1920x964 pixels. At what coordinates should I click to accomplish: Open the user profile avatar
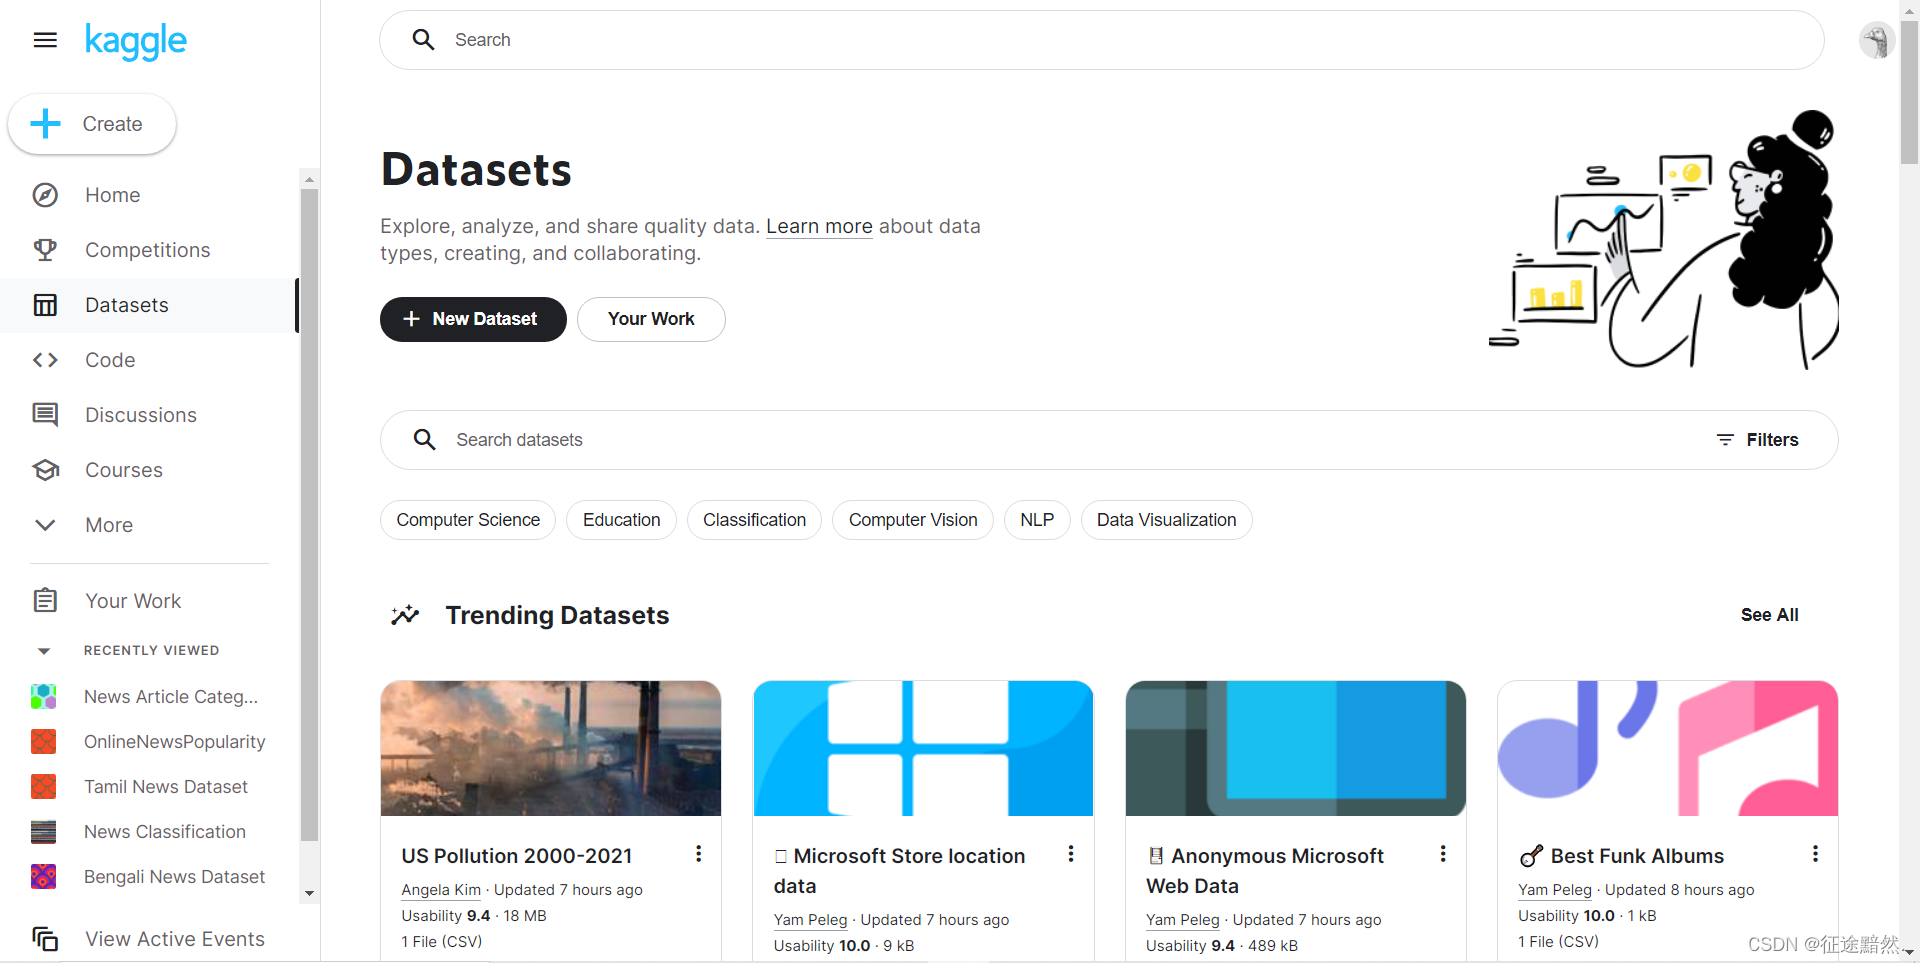pos(1876,41)
